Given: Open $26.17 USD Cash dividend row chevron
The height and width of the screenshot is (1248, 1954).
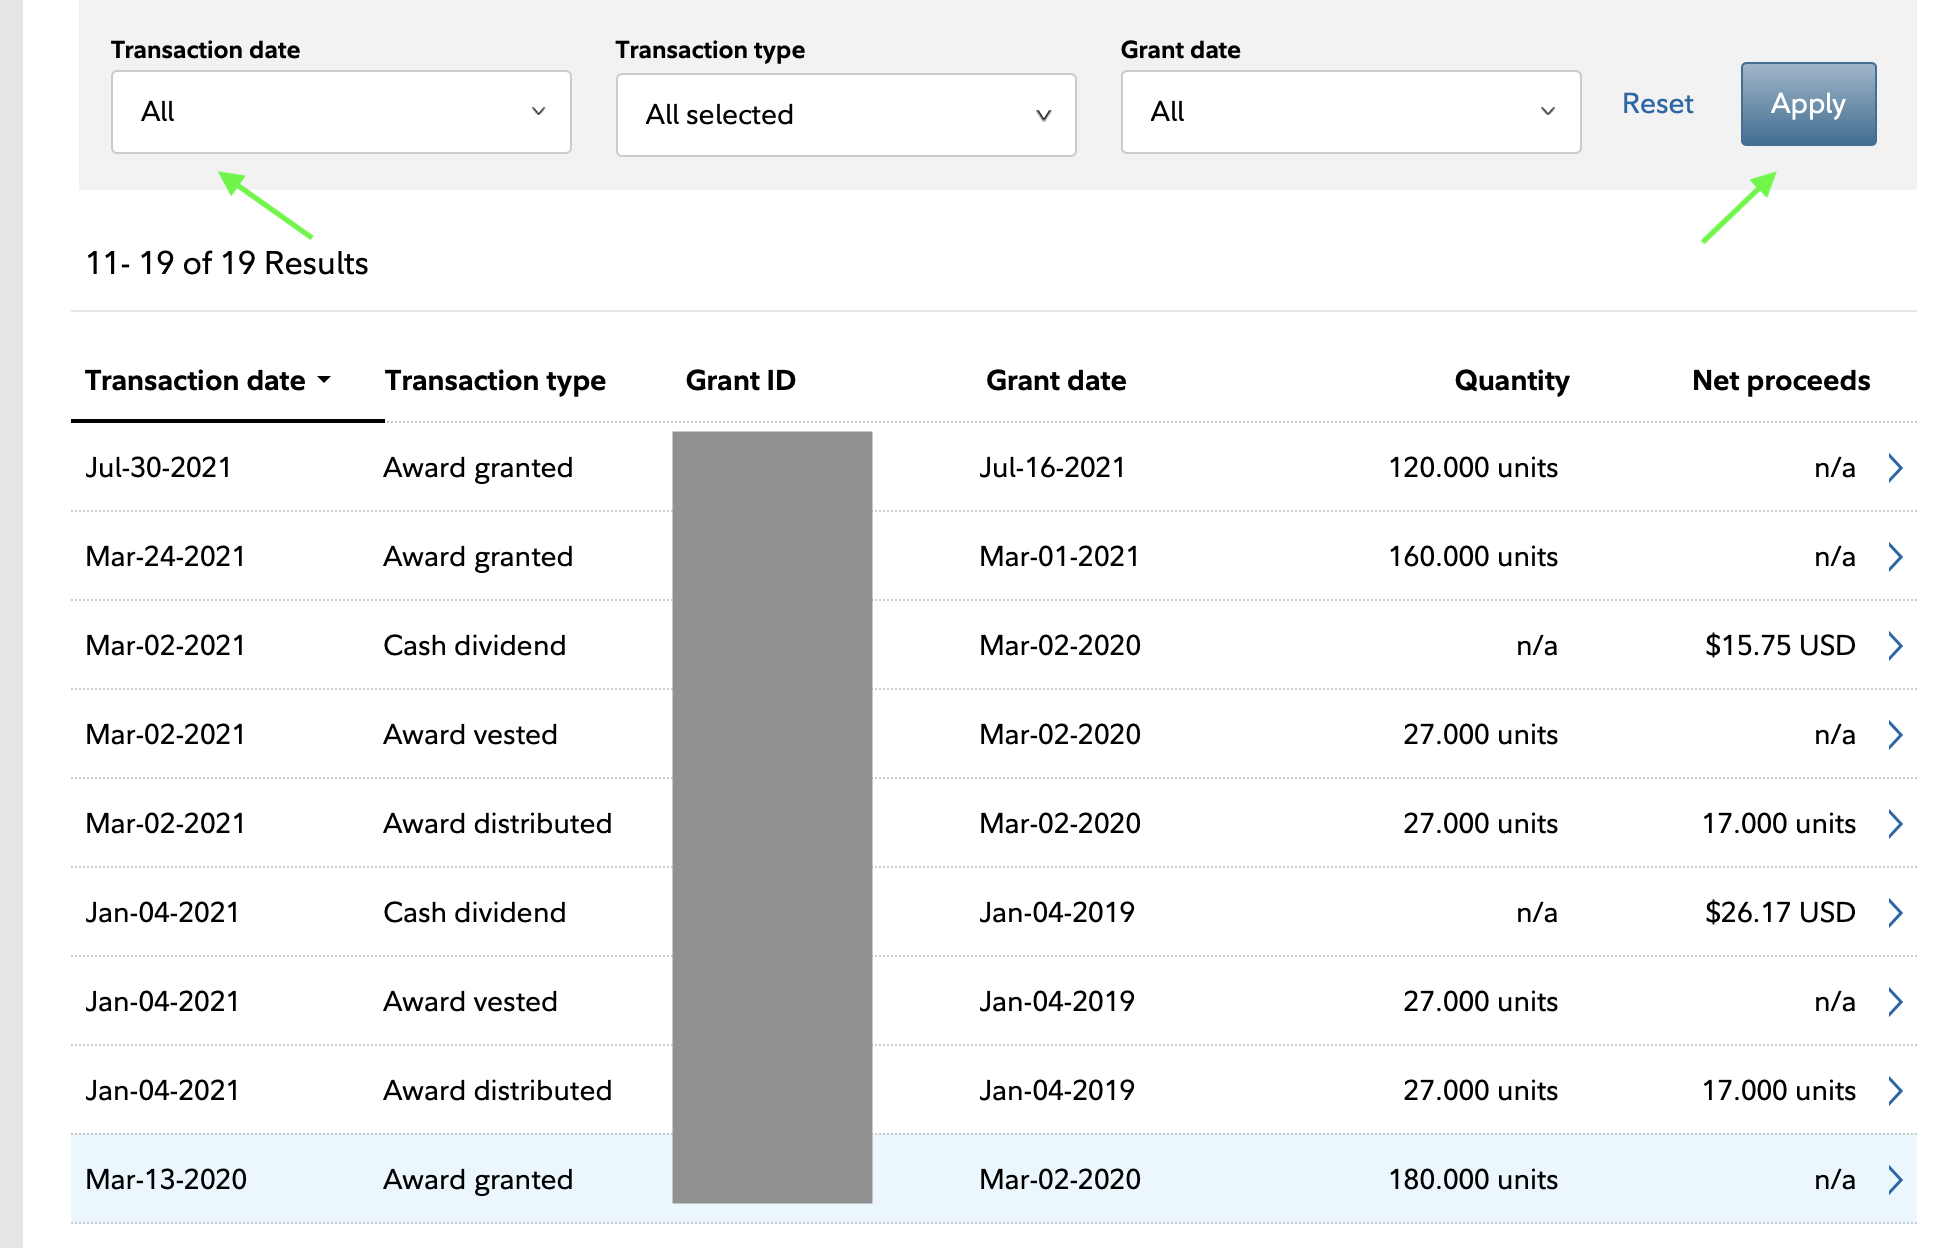Looking at the screenshot, I should pos(1895,913).
